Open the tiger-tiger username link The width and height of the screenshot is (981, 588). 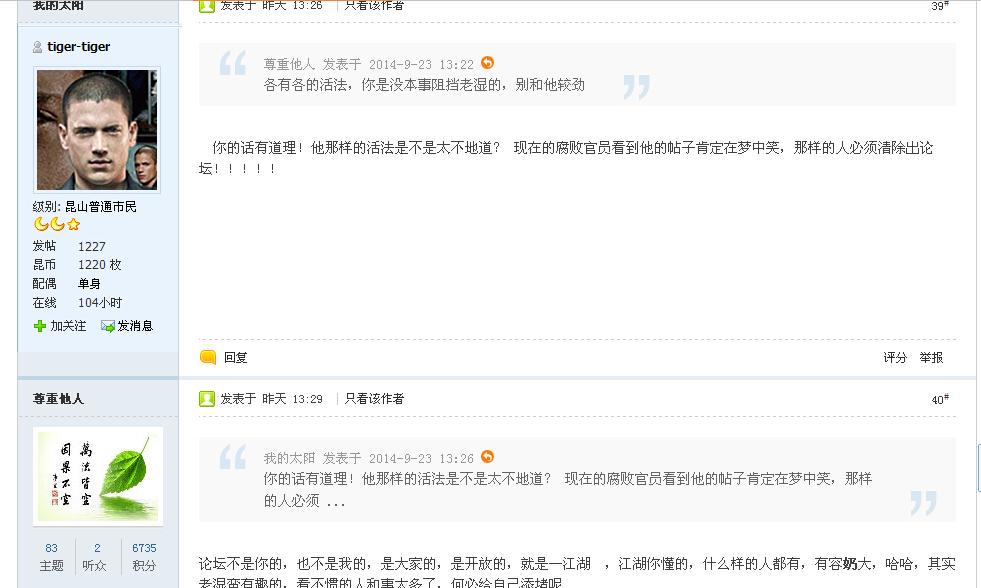point(78,46)
